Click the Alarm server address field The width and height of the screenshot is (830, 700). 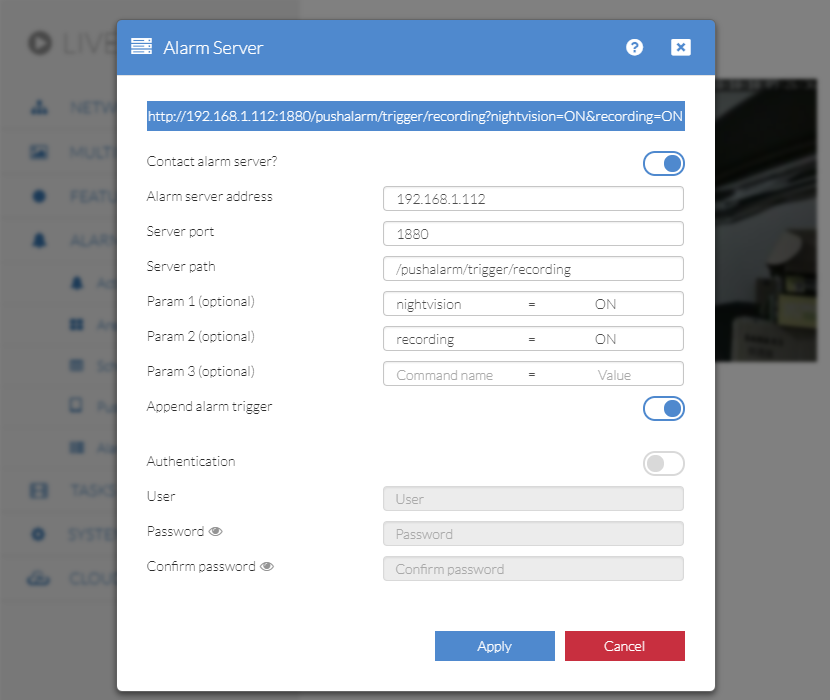533,199
